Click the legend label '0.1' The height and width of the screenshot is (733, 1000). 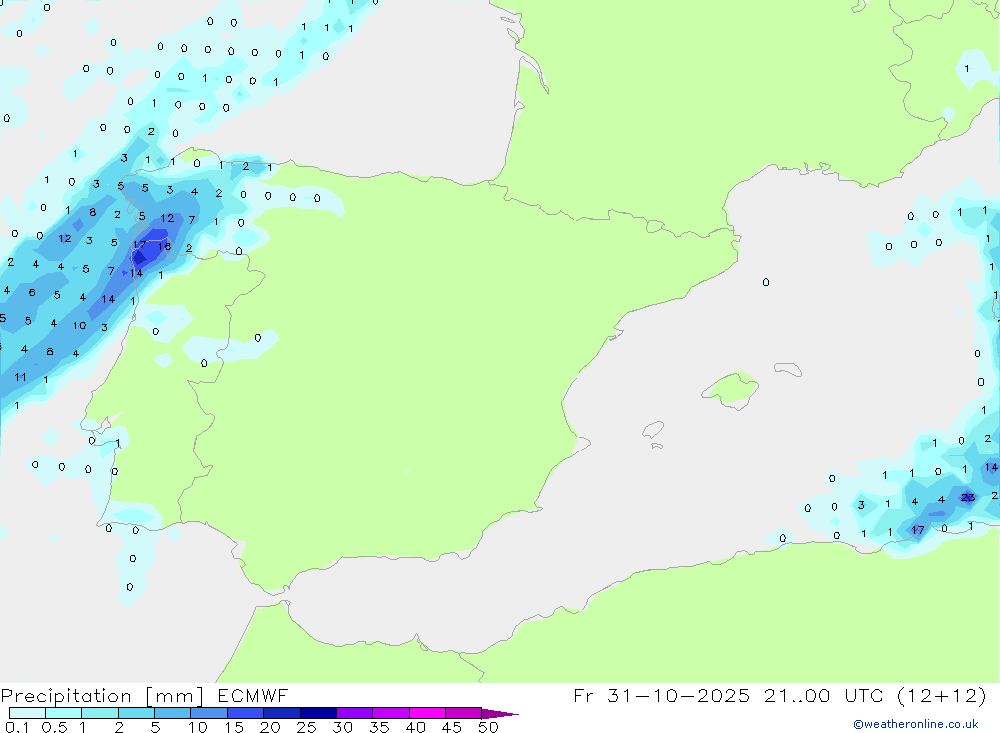[x=17, y=727]
